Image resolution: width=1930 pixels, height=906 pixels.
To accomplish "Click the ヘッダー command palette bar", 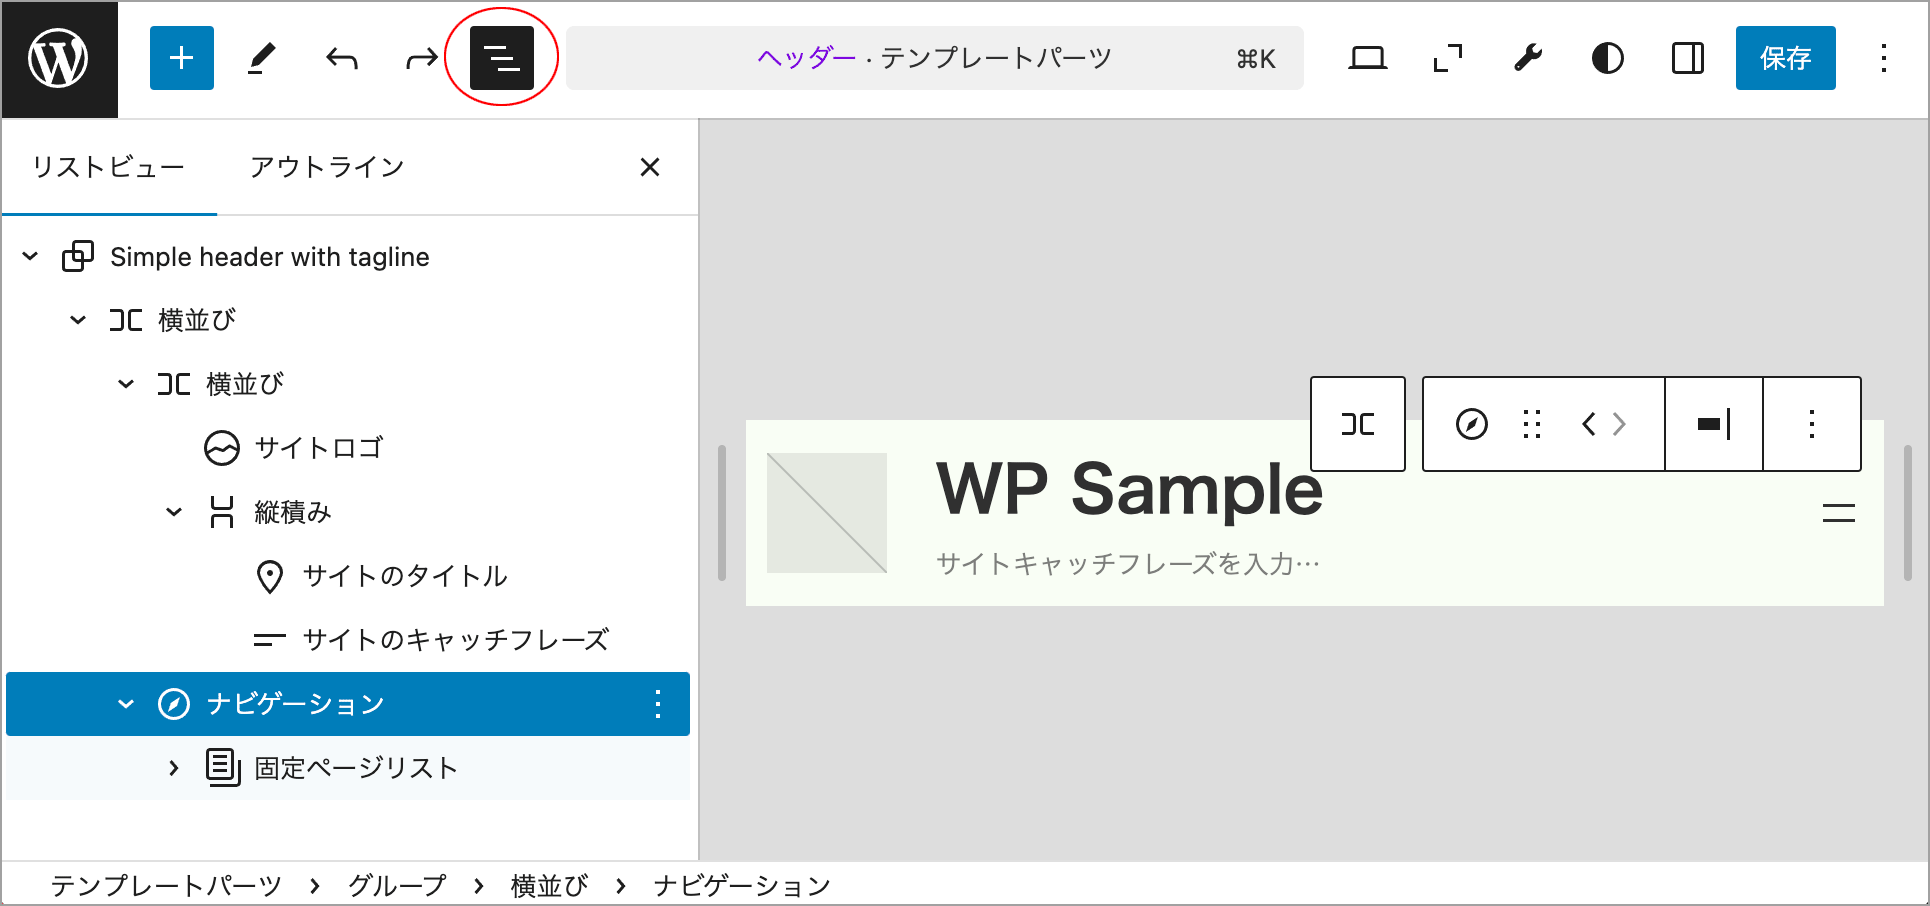I will tap(934, 59).
